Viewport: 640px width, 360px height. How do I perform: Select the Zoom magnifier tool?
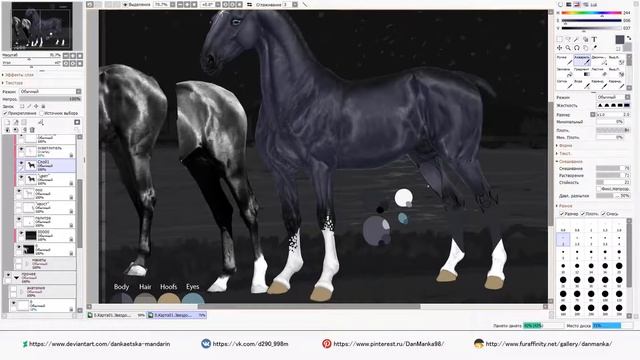tap(568, 48)
